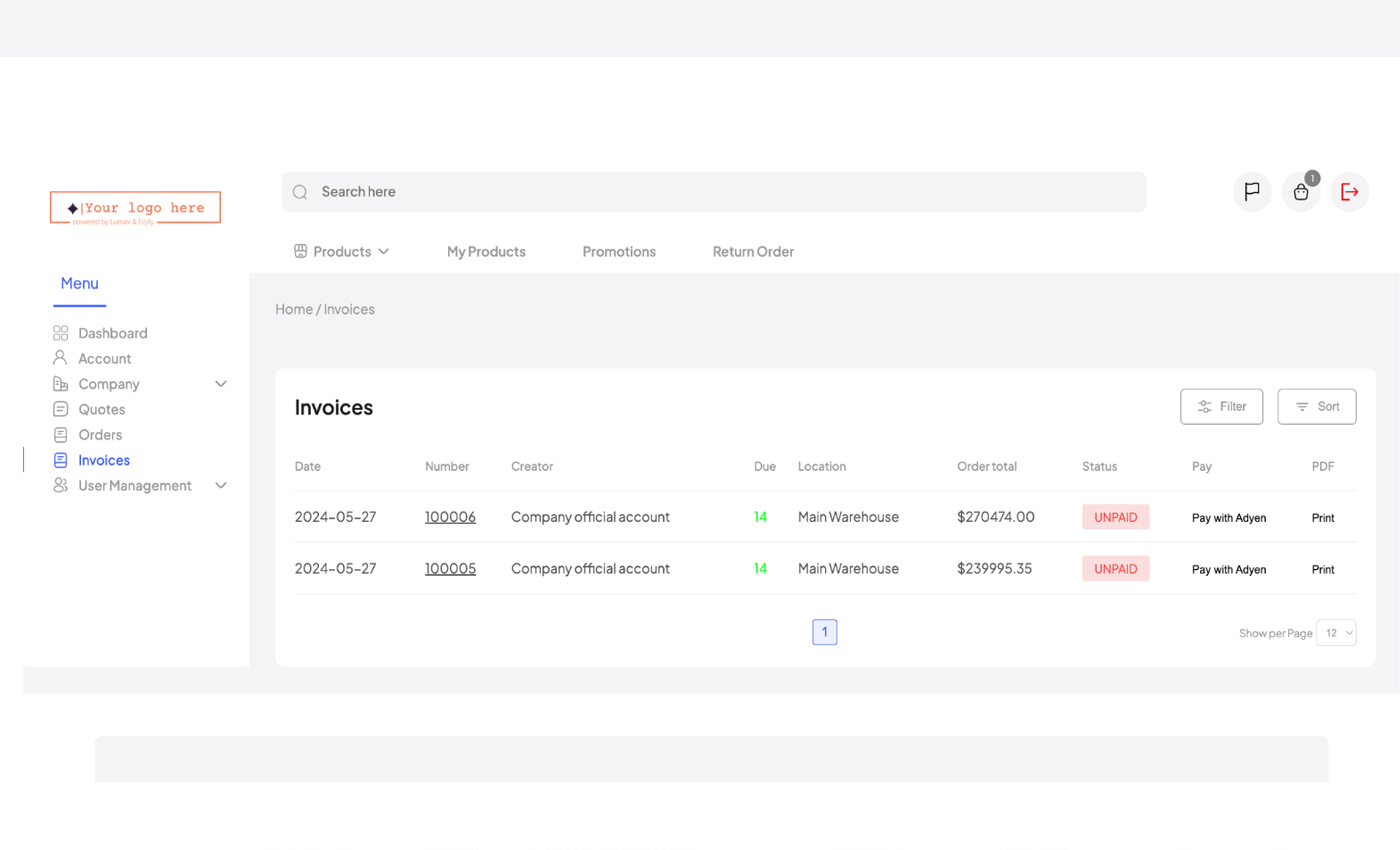Expand the User Management chevron
Image resolution: width=1400 pixels, height=850 pixels.
tap(221, 486)
